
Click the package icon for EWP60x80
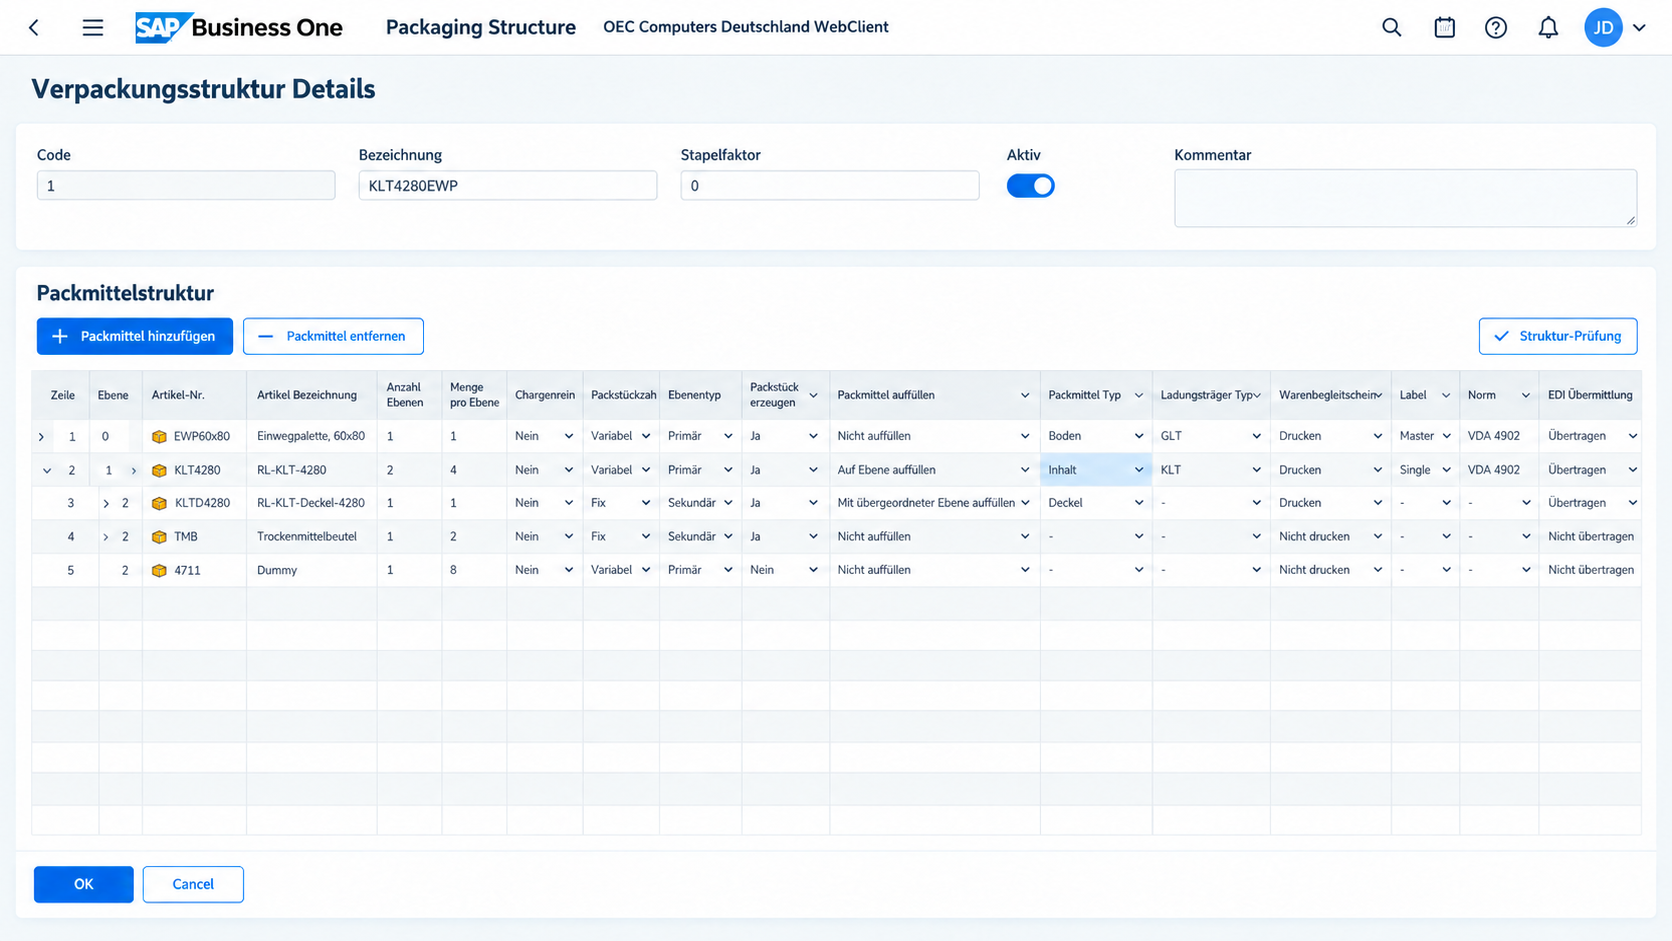(159, 437)
